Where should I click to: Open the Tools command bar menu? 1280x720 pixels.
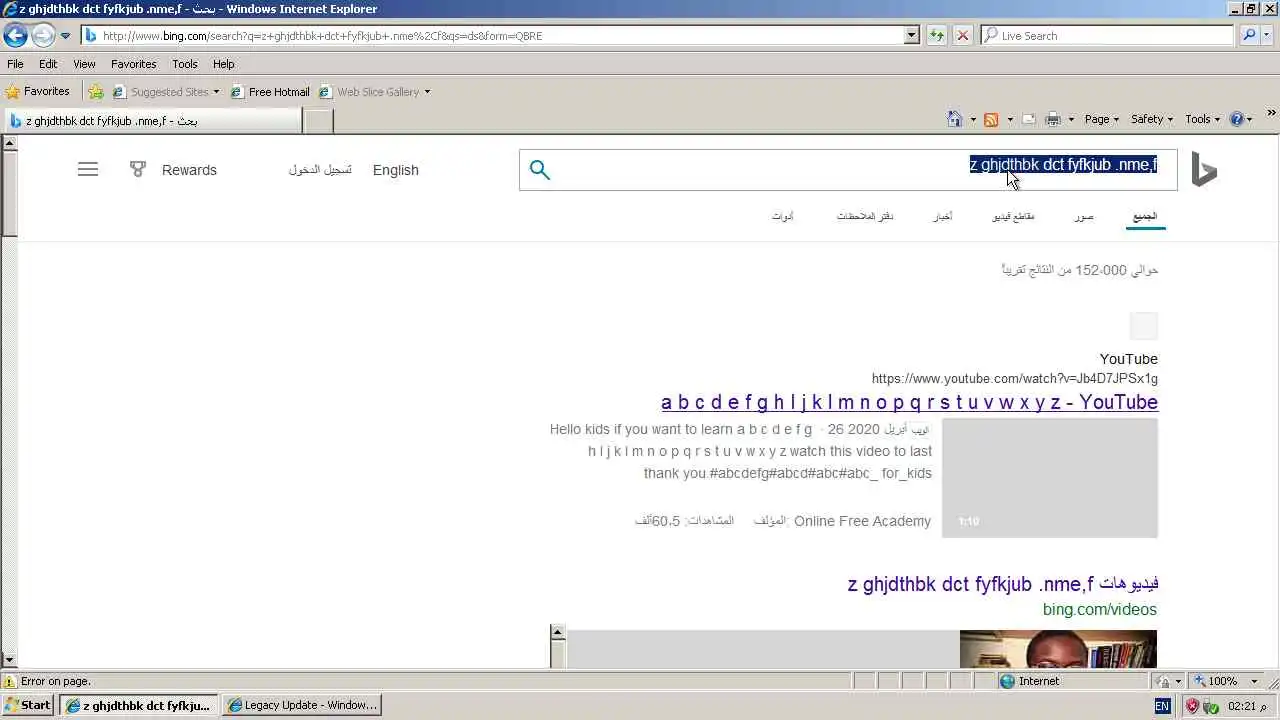pyautogui.click(x=1203, y=119)
